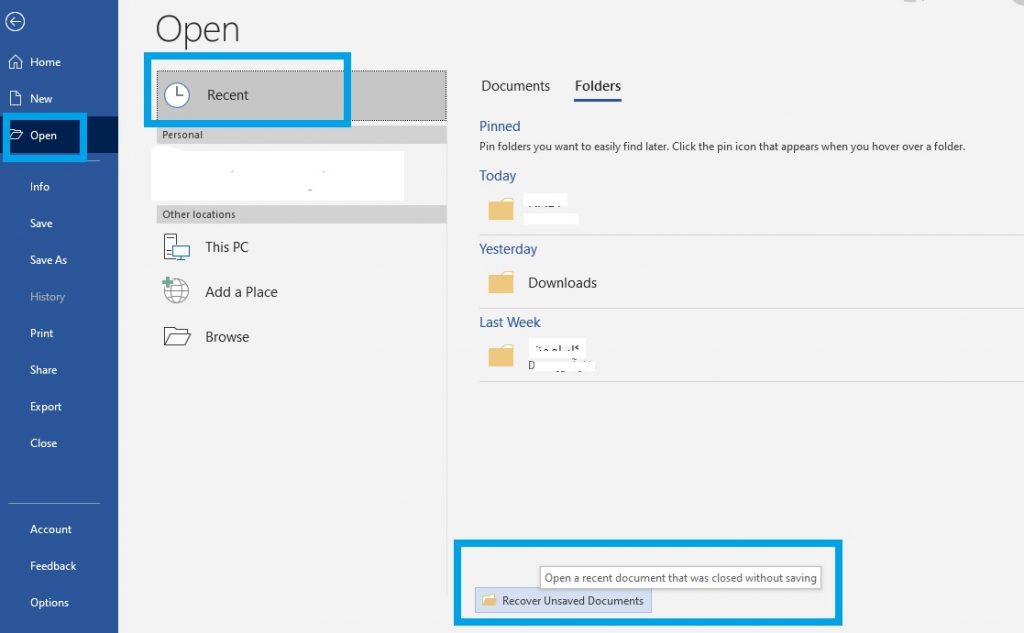Select History in the sidebar
1024x633 pixels.
(x=47, y=297)
